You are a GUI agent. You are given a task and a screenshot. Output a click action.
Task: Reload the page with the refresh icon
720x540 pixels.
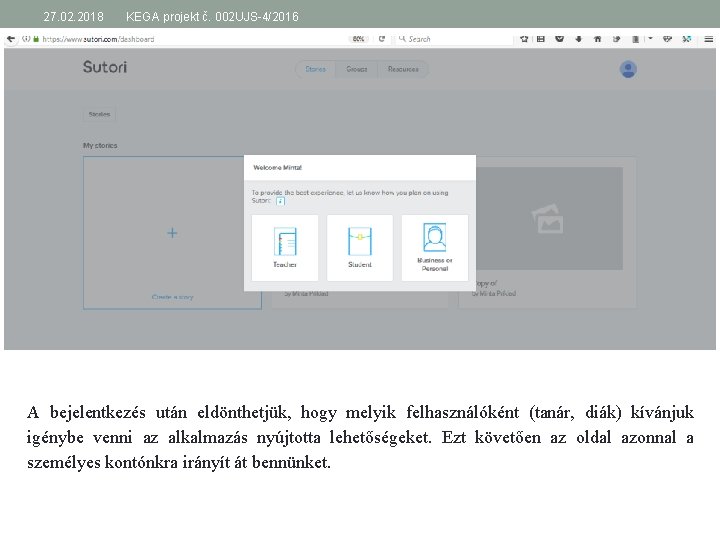pyautogui.click(x=382, y=39)
